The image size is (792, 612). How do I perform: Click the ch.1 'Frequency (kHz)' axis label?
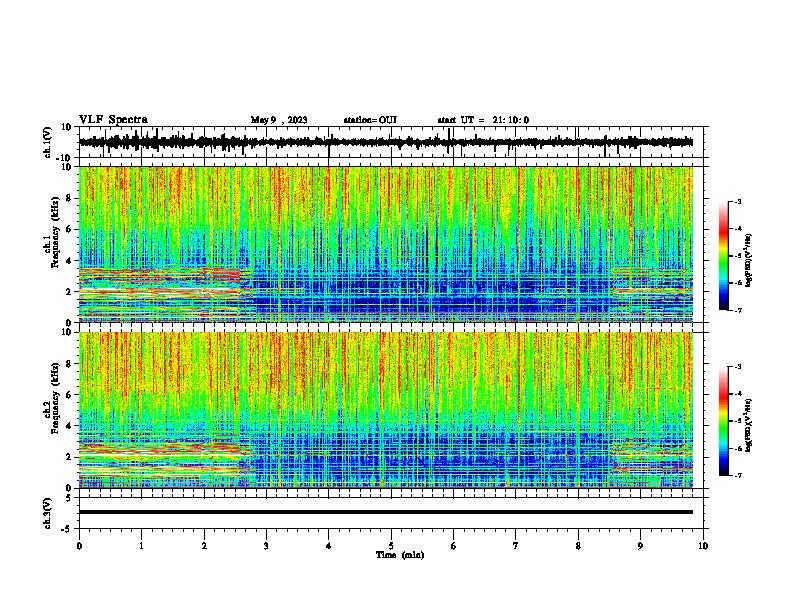coord(55,233)
